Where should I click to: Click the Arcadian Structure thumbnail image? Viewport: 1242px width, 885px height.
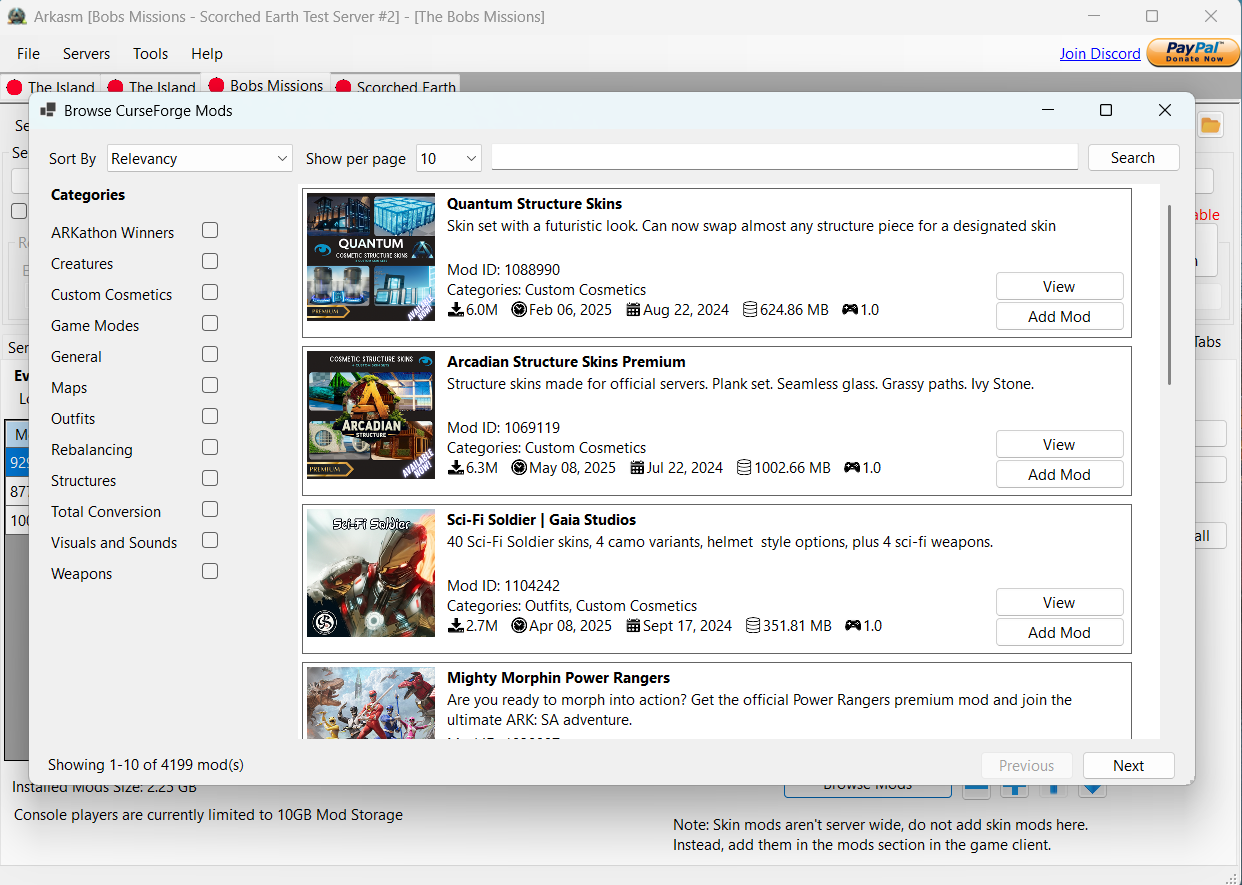pos(371,415)
